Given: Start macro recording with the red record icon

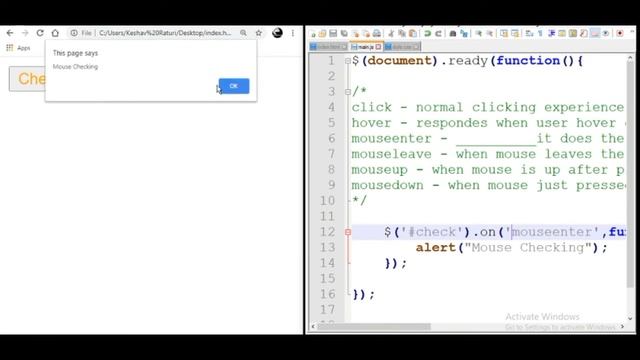Looking at the screenshot, I should 620,33.
